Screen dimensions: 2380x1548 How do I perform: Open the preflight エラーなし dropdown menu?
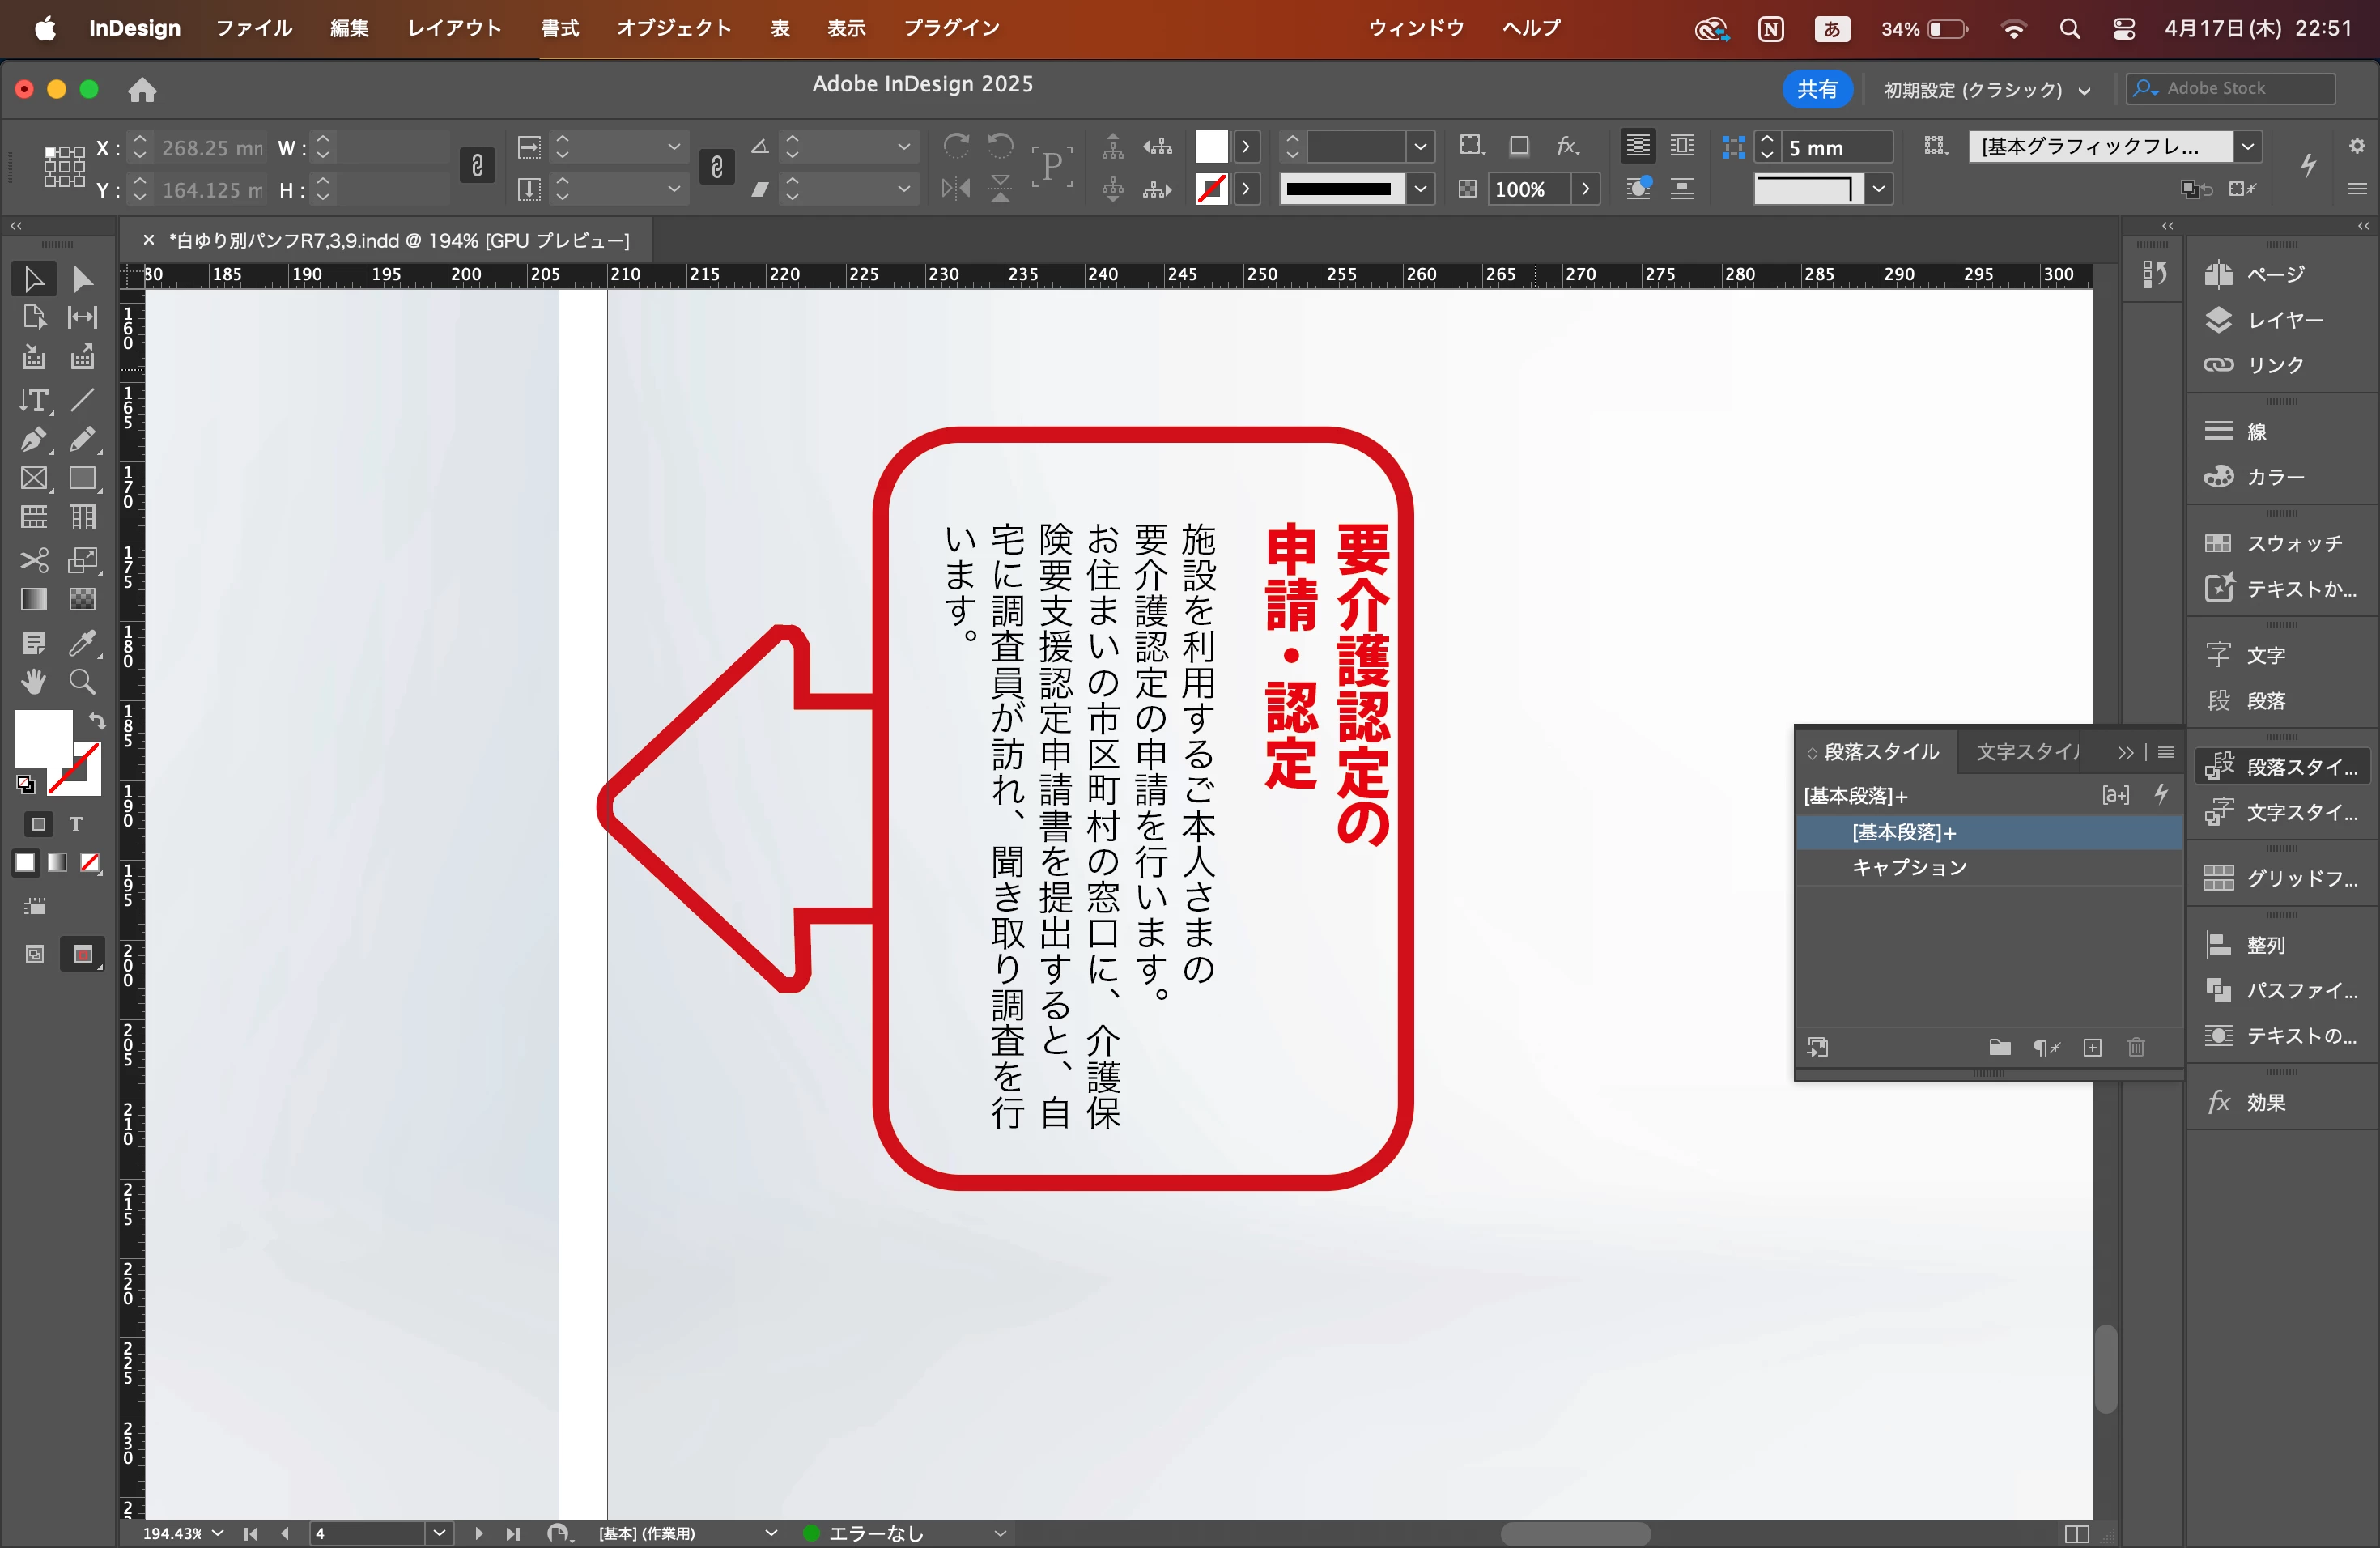[999, 1533]
